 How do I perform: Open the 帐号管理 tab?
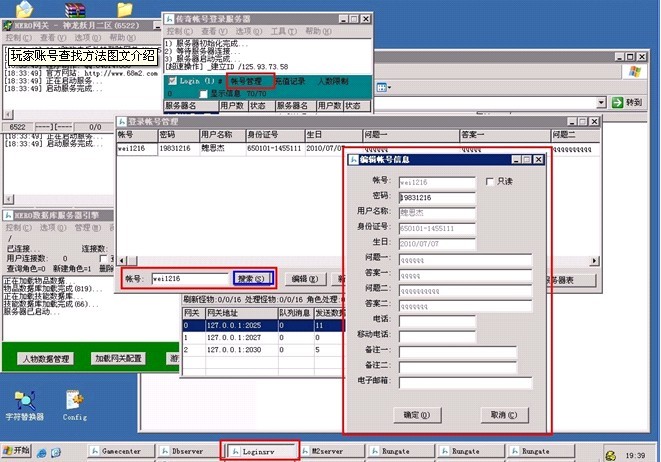tap(246, 80)
